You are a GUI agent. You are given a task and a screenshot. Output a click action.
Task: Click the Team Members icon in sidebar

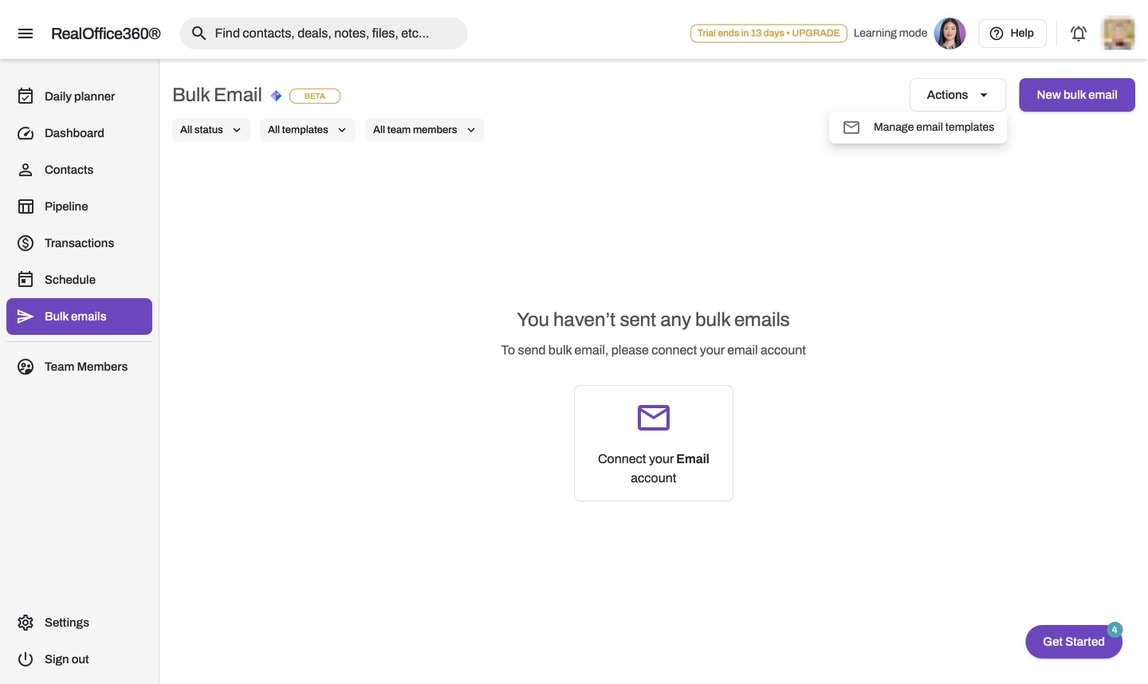(25, 367)
